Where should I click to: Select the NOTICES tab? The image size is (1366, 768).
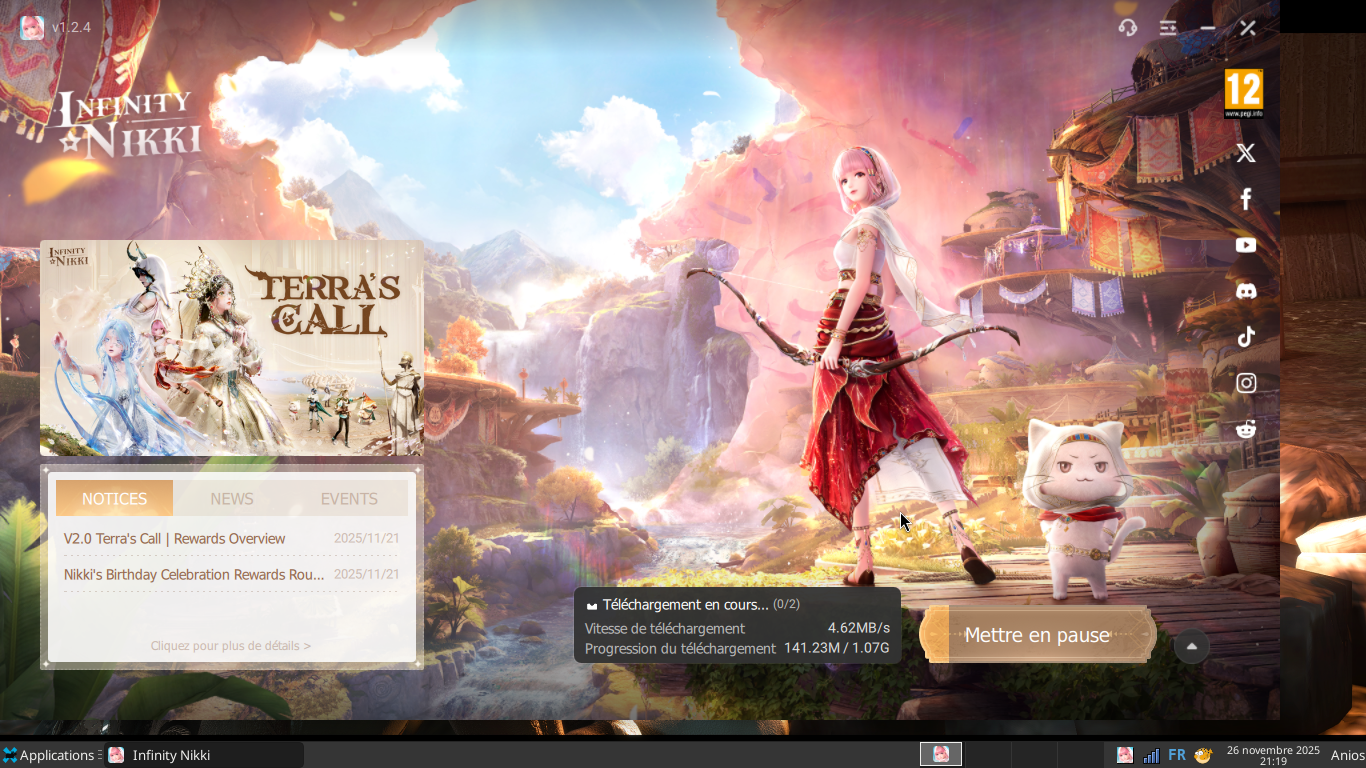pyautogui.click(x=114, y=498)
